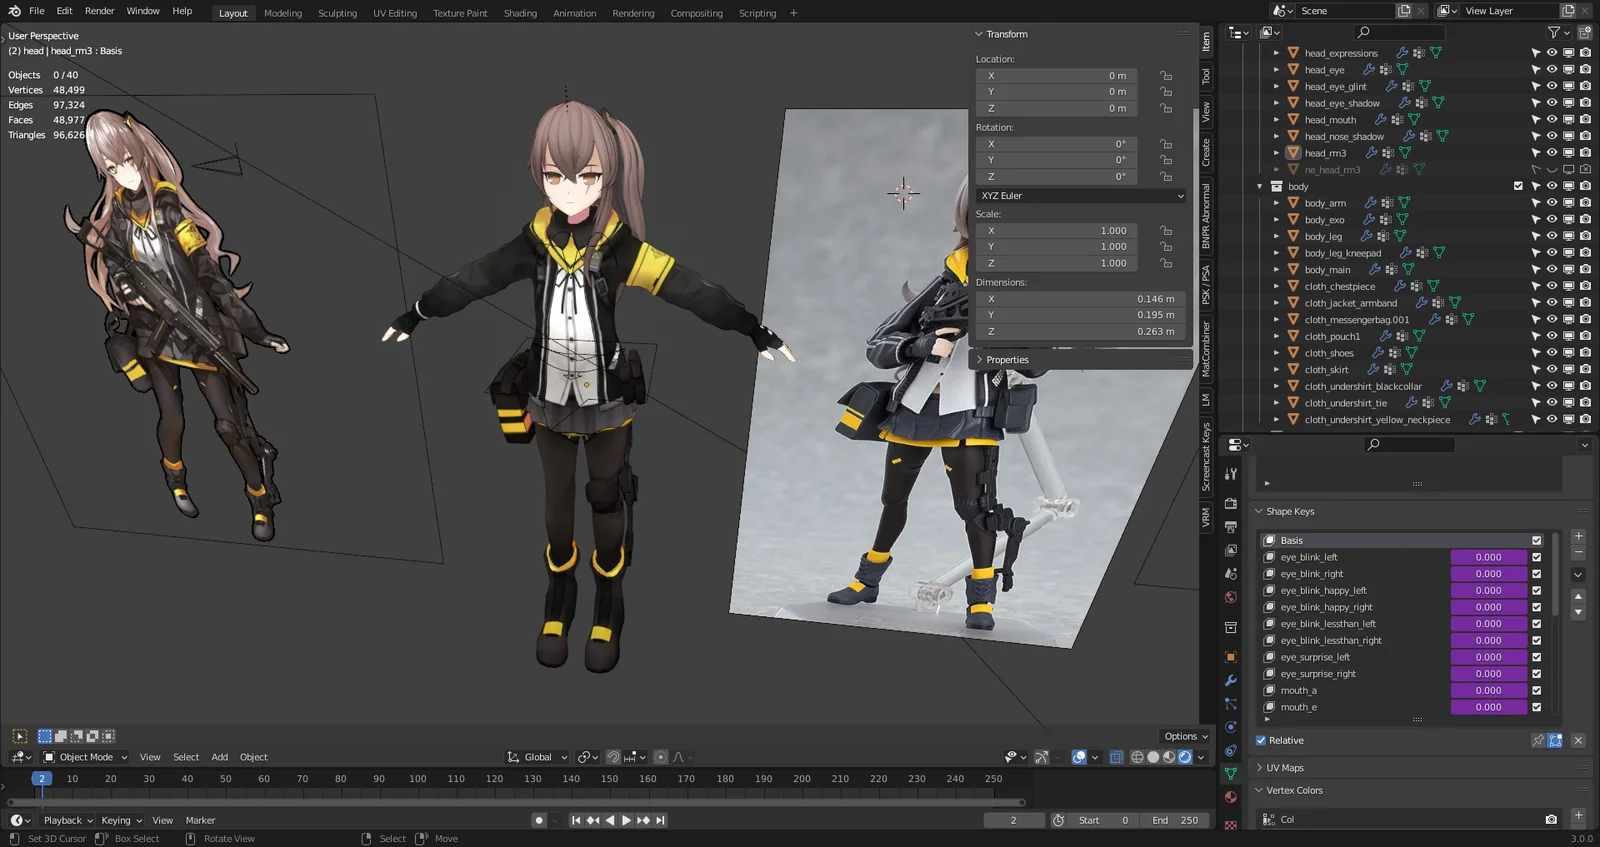Viewport: 1600px width, 847px height.
Task: Open the Material properties tab icon
Action: [1231, 797]
